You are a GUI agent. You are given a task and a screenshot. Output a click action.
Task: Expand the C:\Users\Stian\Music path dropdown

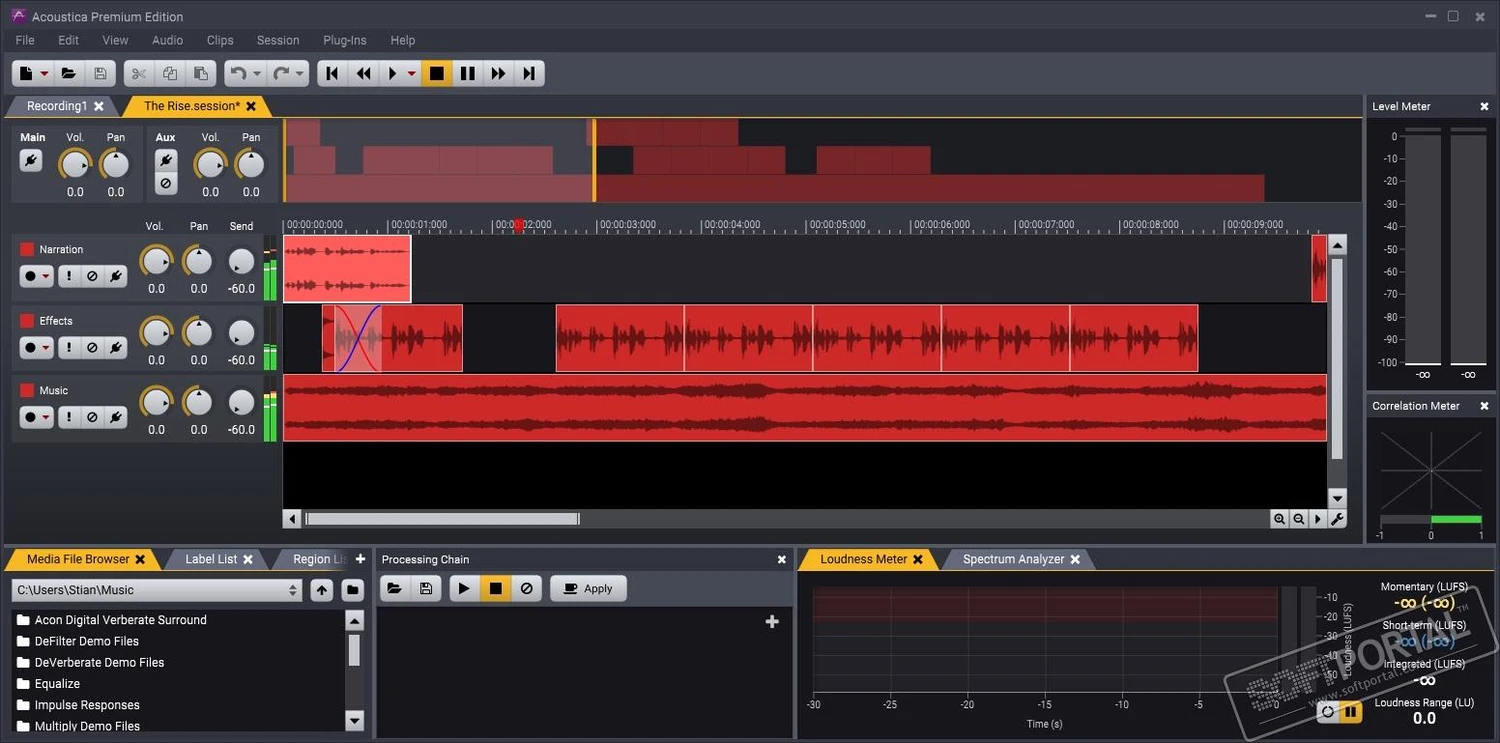[x=293, y=590]
